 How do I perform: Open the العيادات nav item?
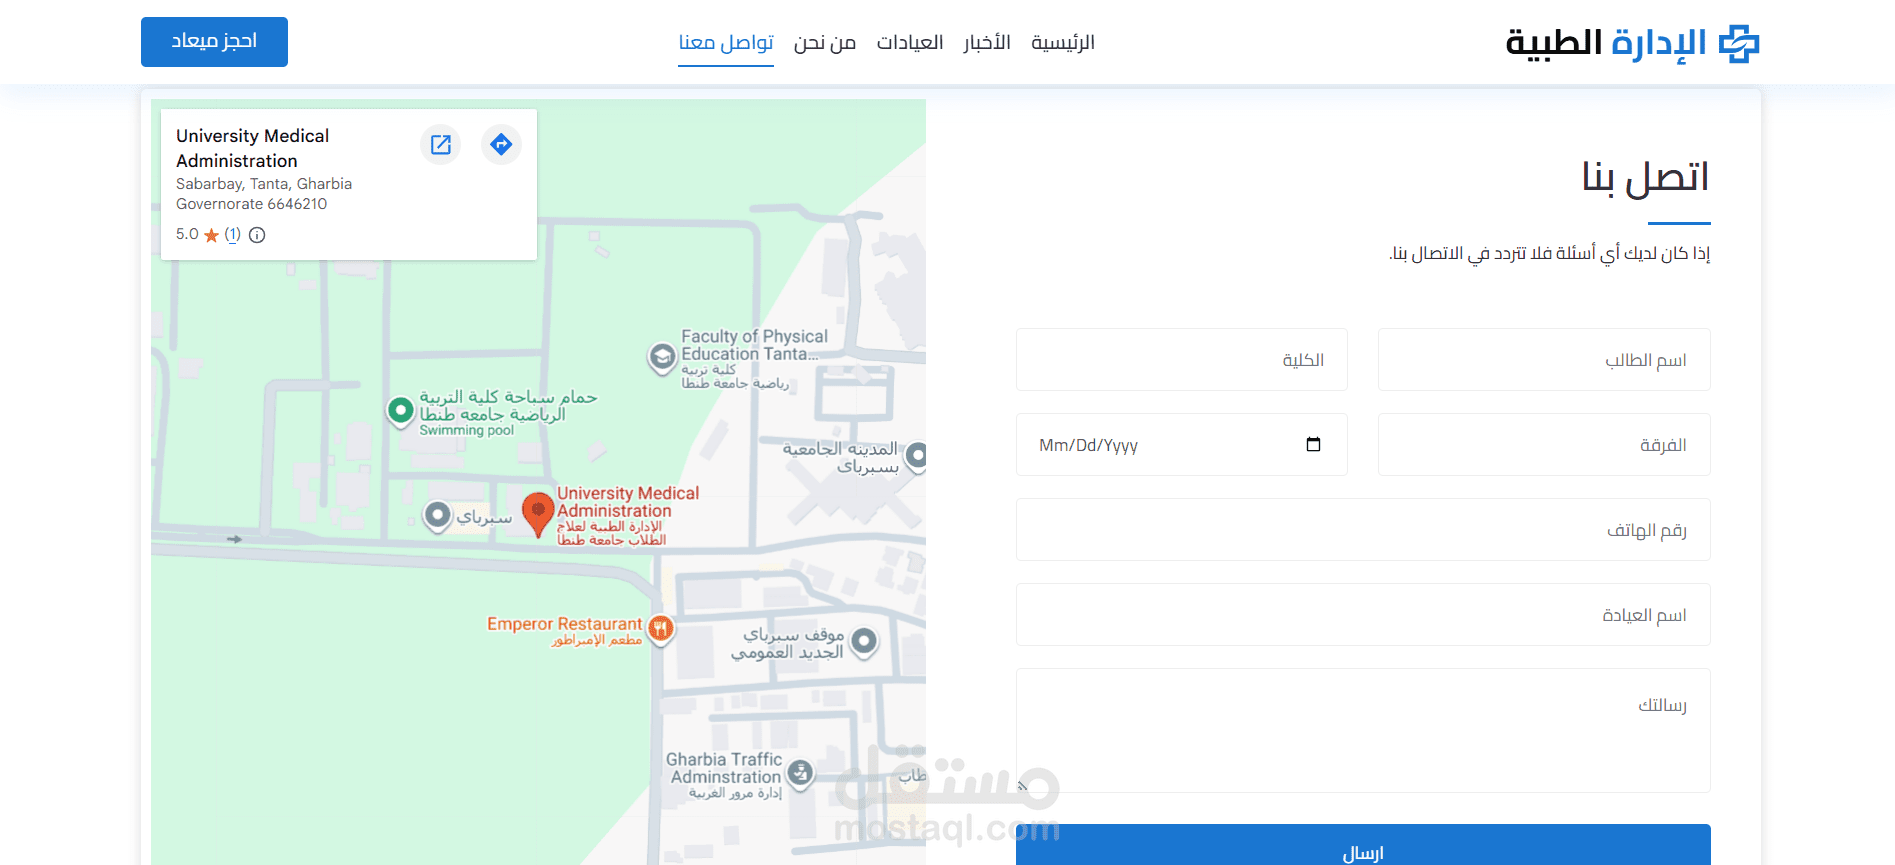tap(910, 42)
